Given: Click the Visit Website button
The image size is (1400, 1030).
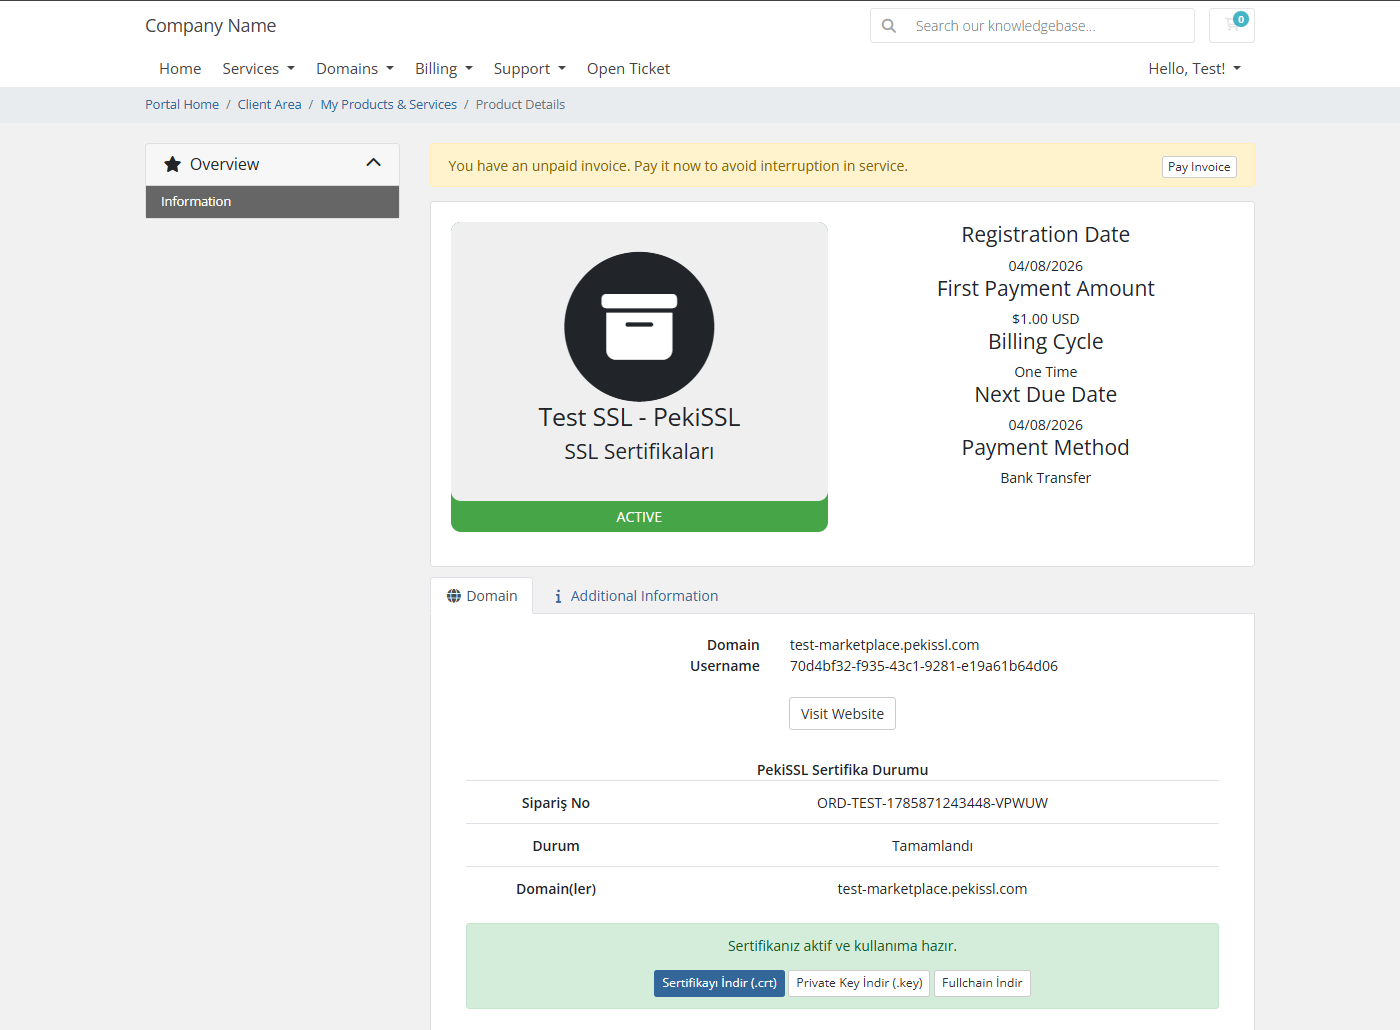Looking at the screenshot, I should 842,714.
